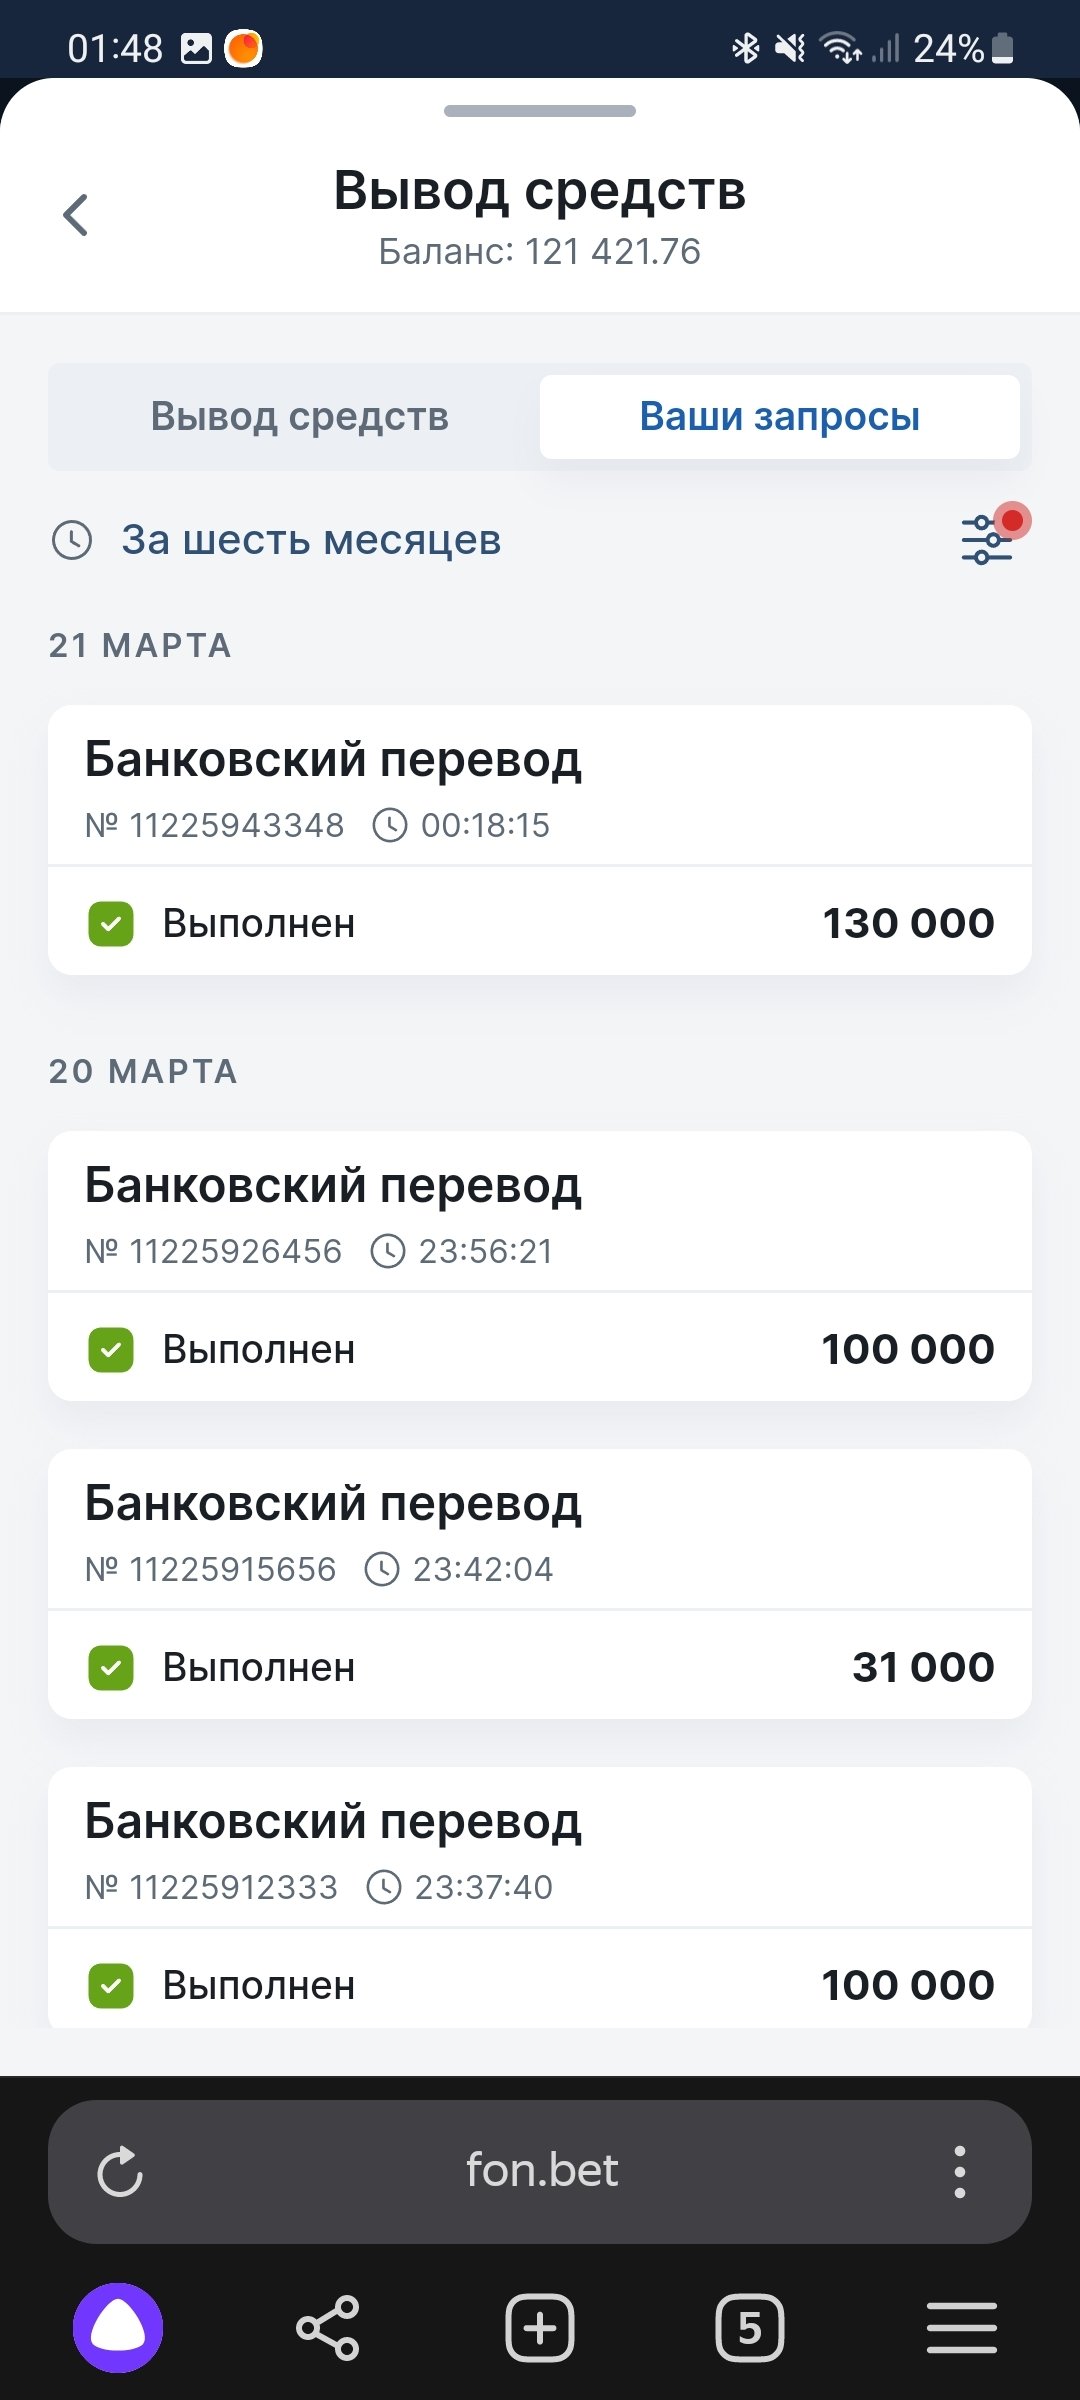Tap the share icon in bottom bar
The height and width of the screenshot is (2400, 1080).
point(328,2328)
